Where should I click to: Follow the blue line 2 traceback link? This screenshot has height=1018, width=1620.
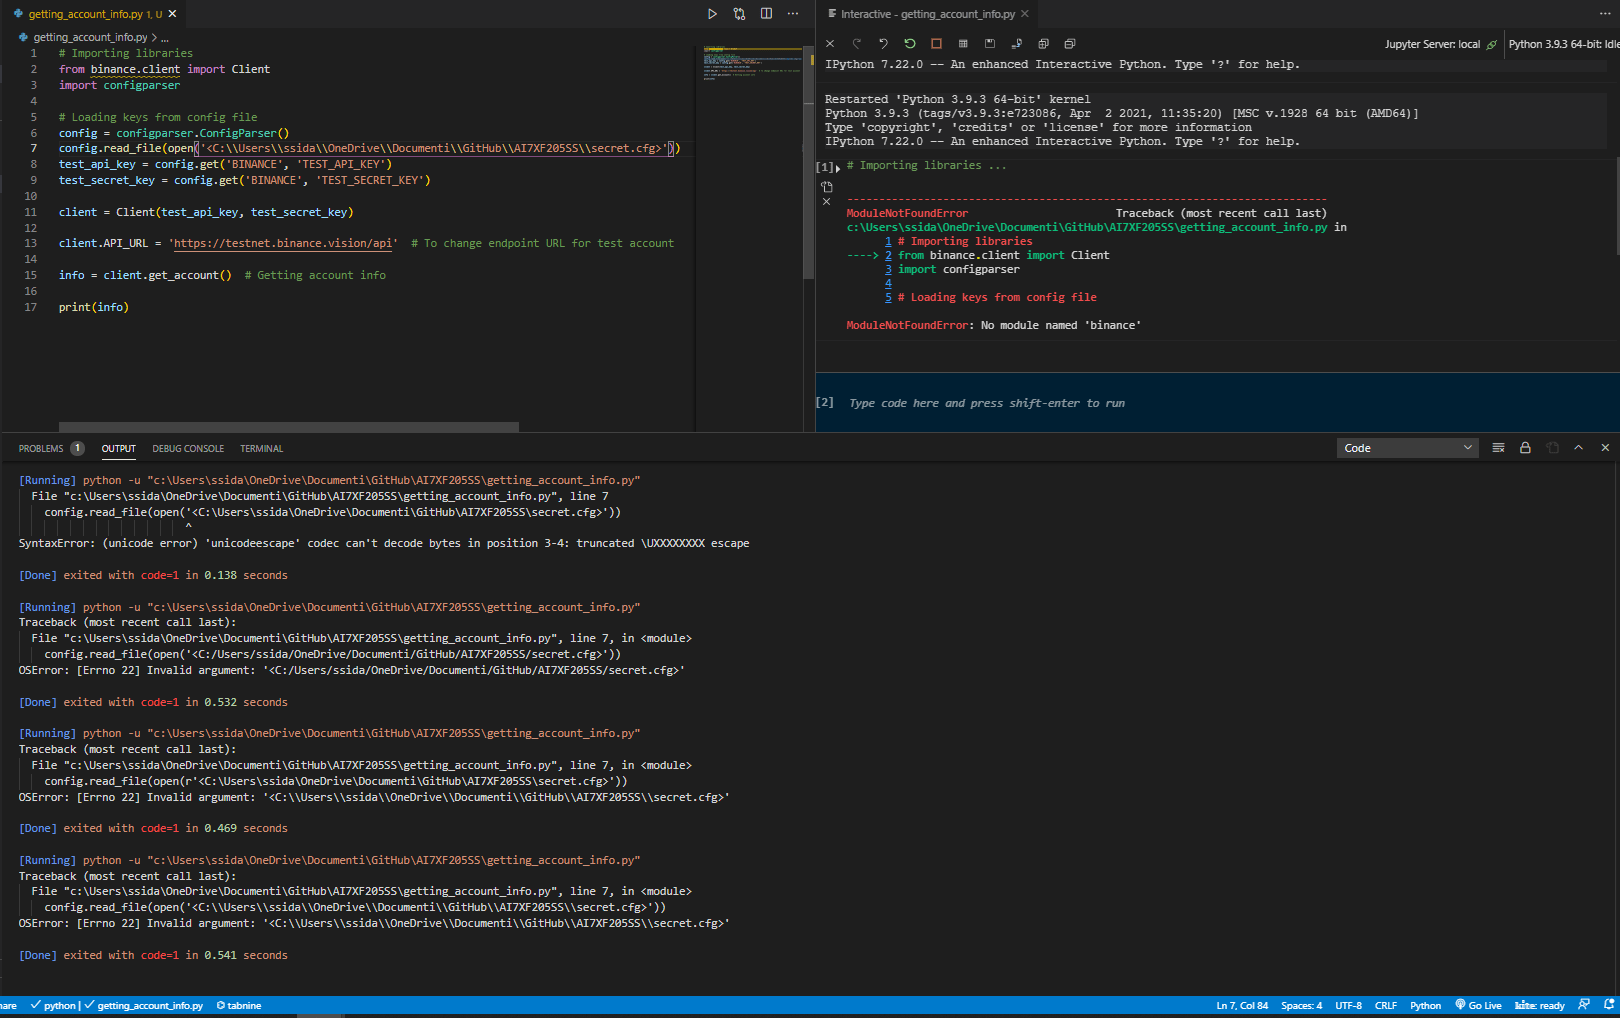click(888, 255)
